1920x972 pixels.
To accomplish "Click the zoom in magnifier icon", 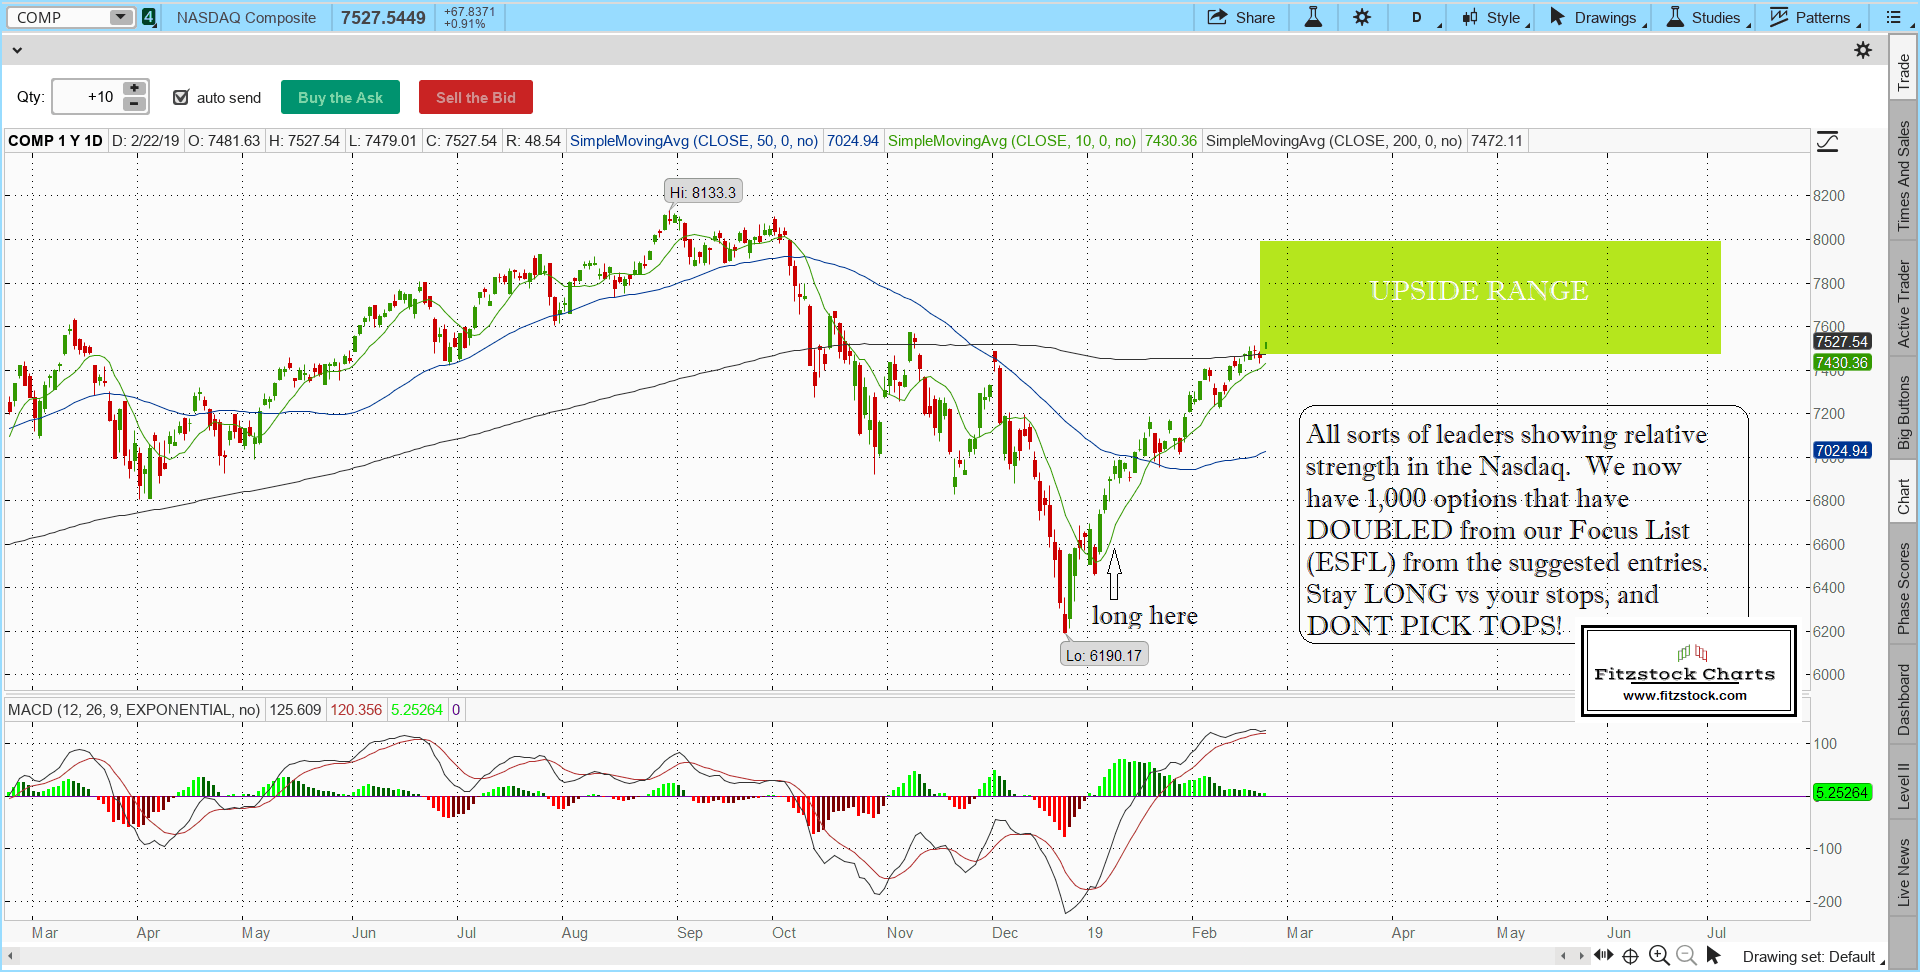I will coord(1659,955).
